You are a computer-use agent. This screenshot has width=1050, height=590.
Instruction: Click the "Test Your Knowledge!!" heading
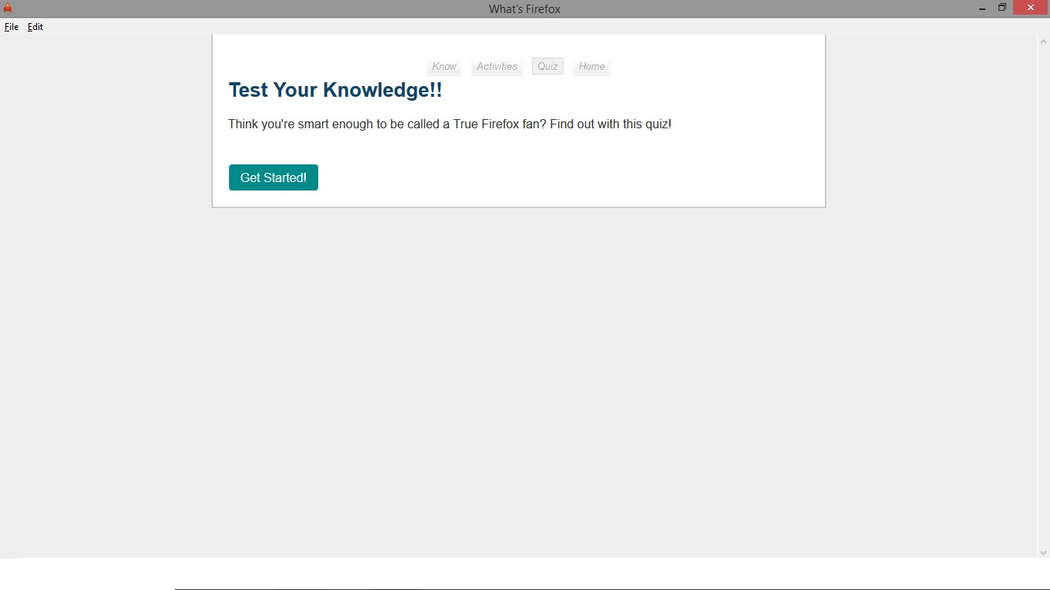(x=335, y=90)
